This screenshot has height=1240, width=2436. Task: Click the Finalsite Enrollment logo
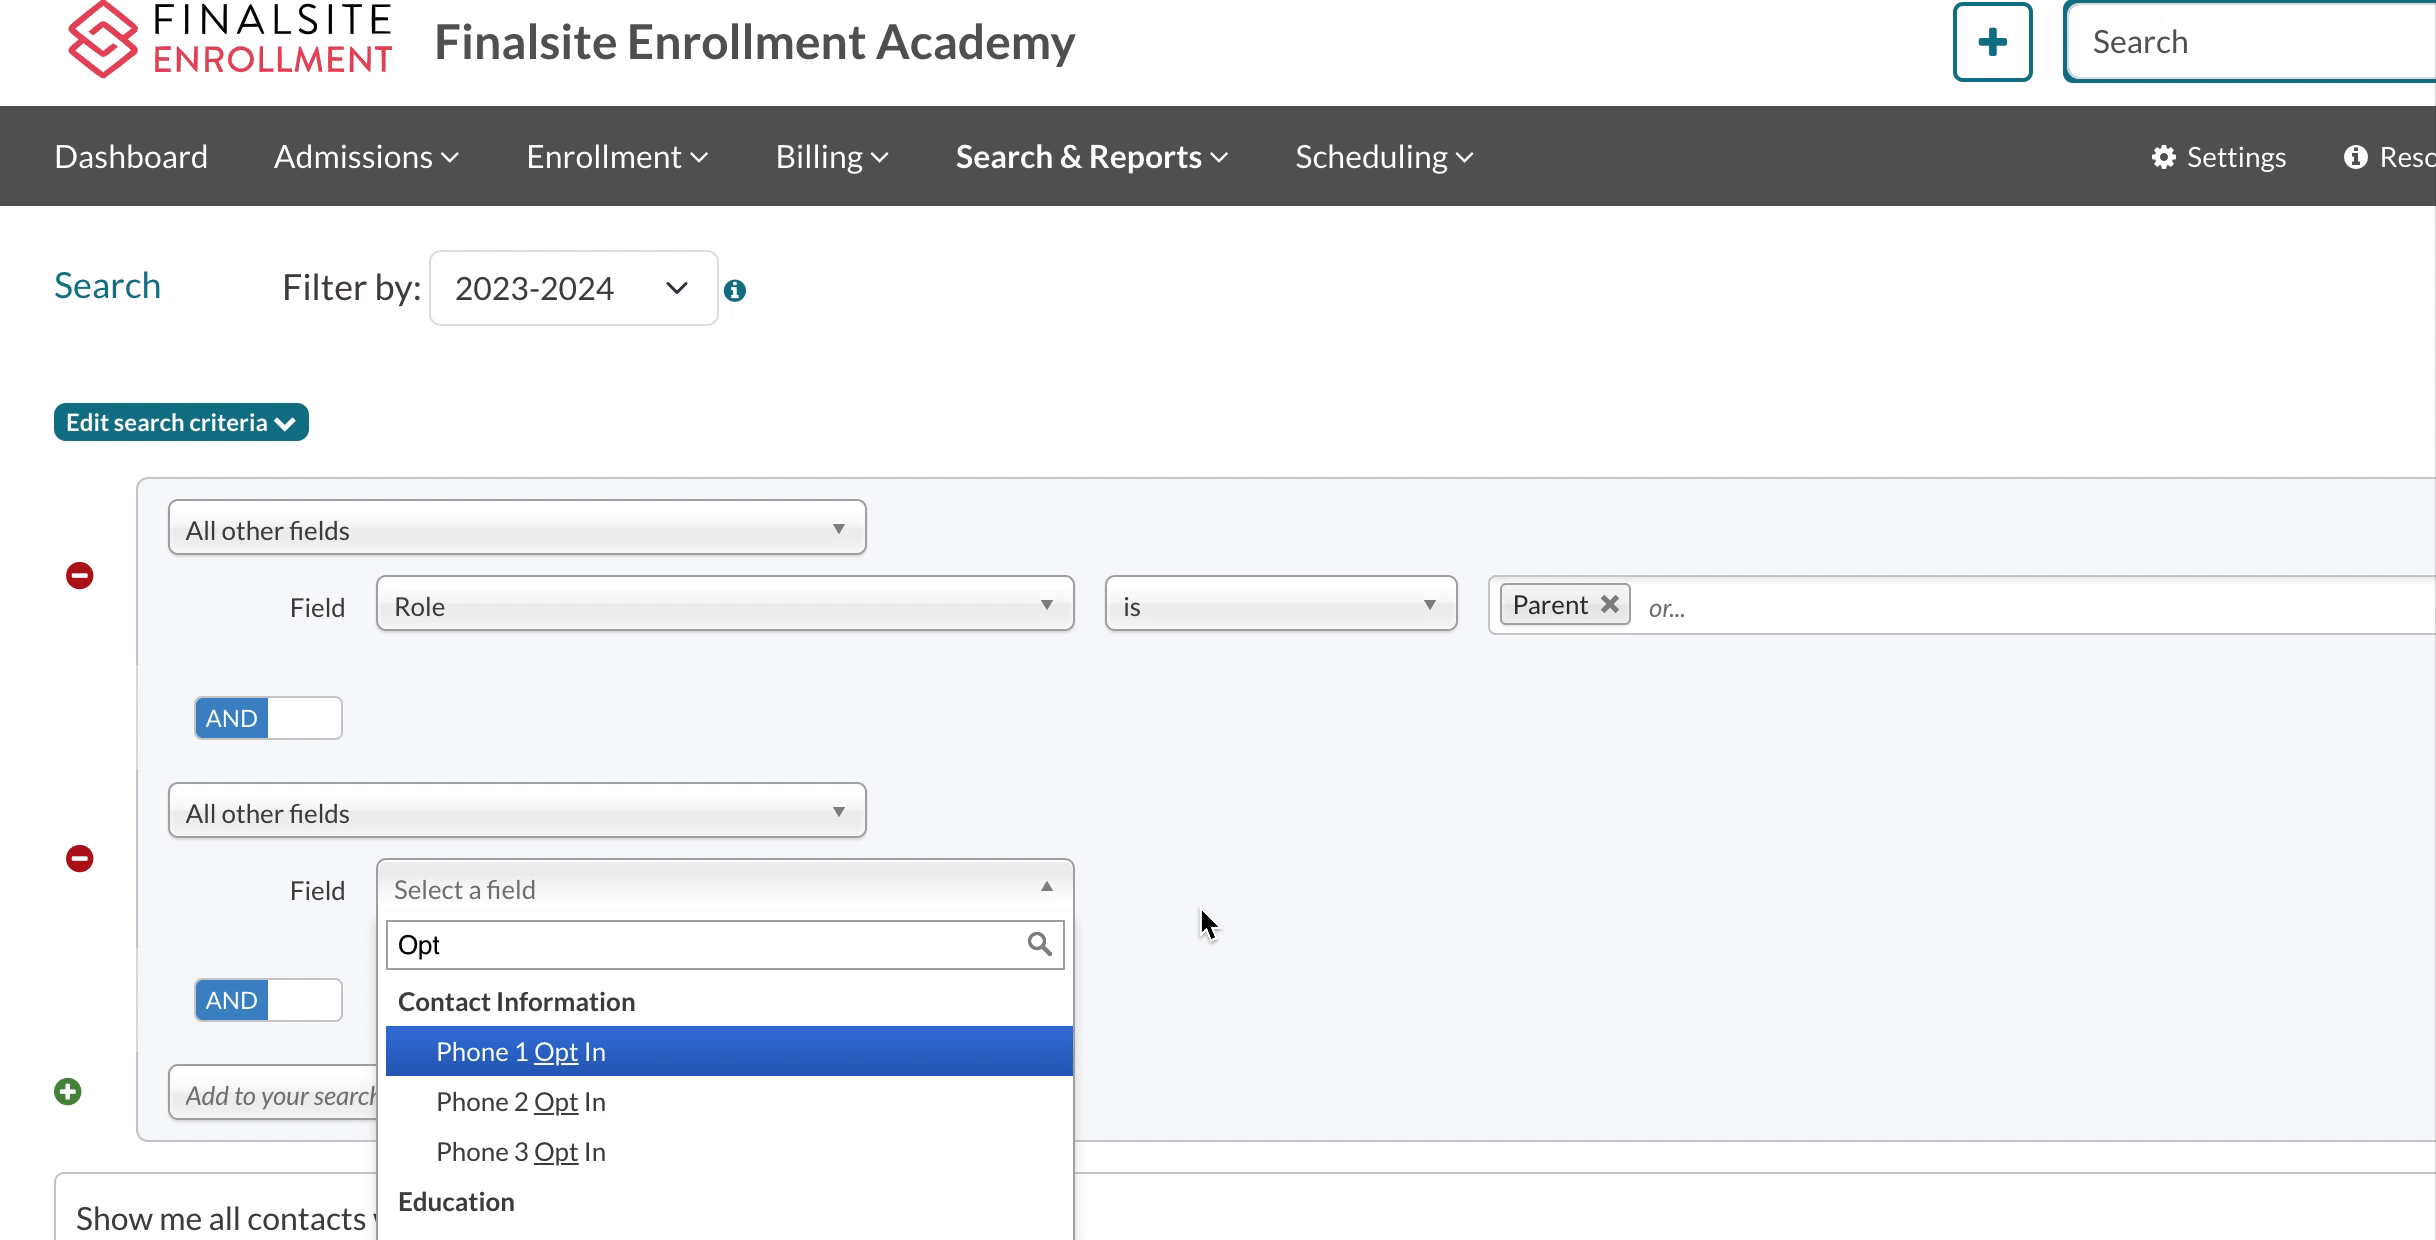tap(229, 40)
